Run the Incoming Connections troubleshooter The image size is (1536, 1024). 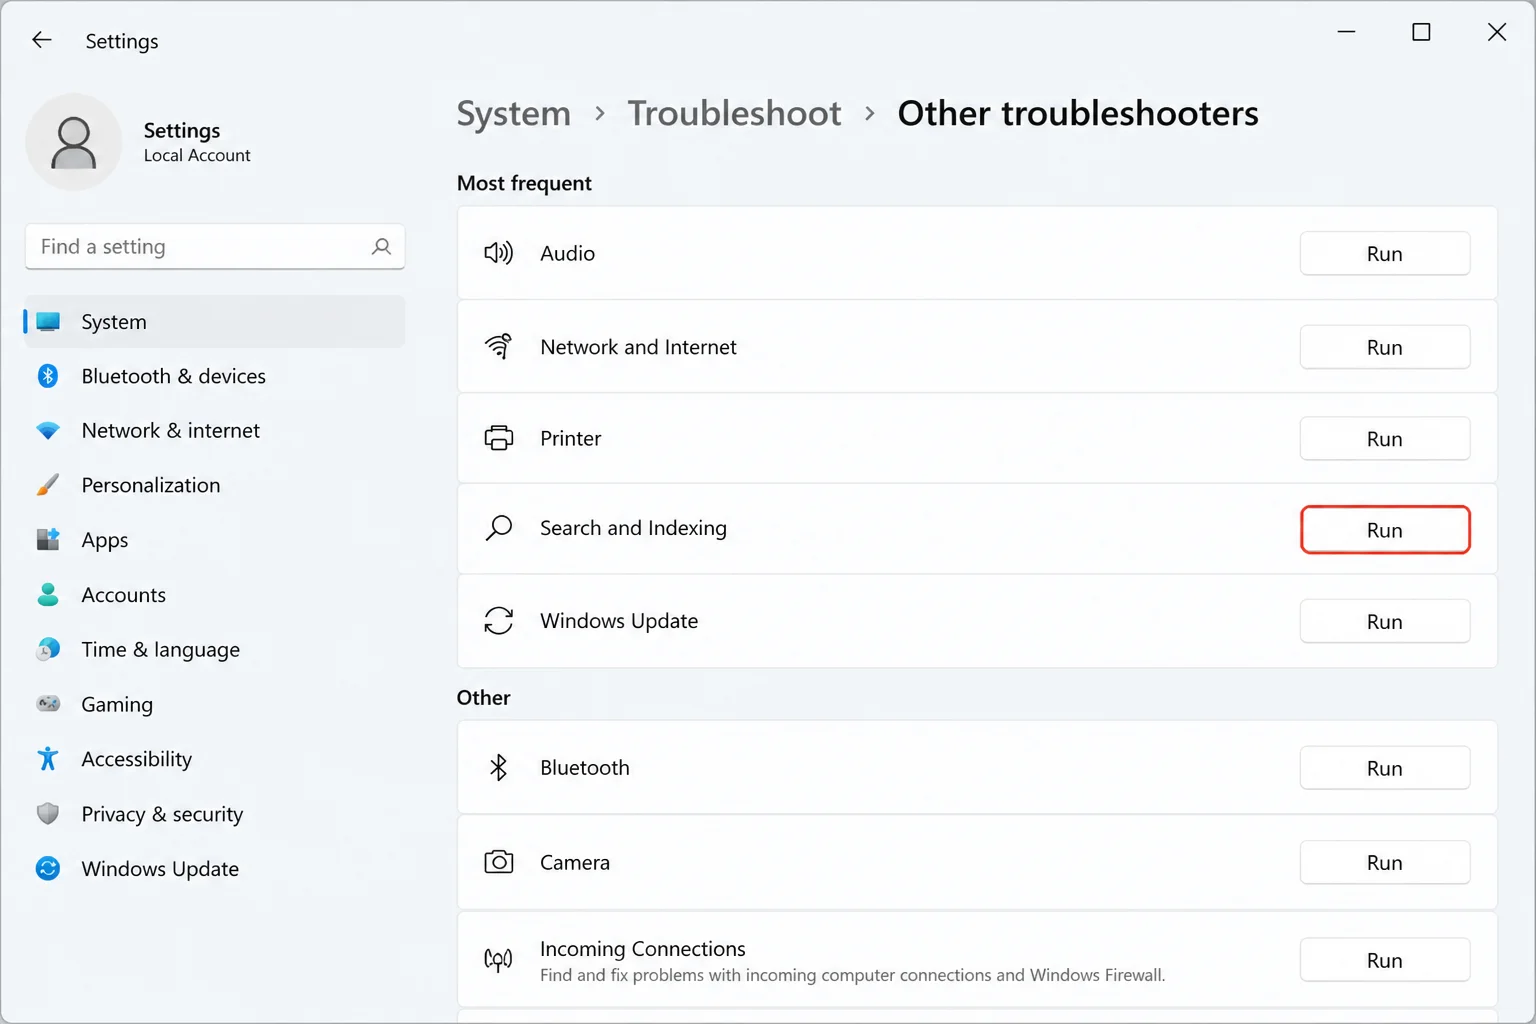[x=1385, y=960]
